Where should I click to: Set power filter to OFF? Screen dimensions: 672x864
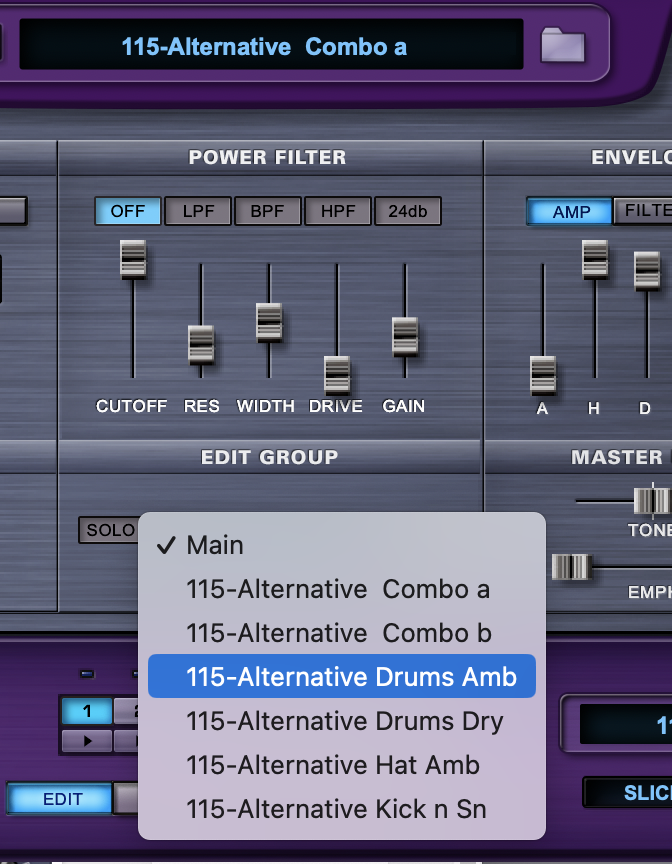click(x=128, y=211)
